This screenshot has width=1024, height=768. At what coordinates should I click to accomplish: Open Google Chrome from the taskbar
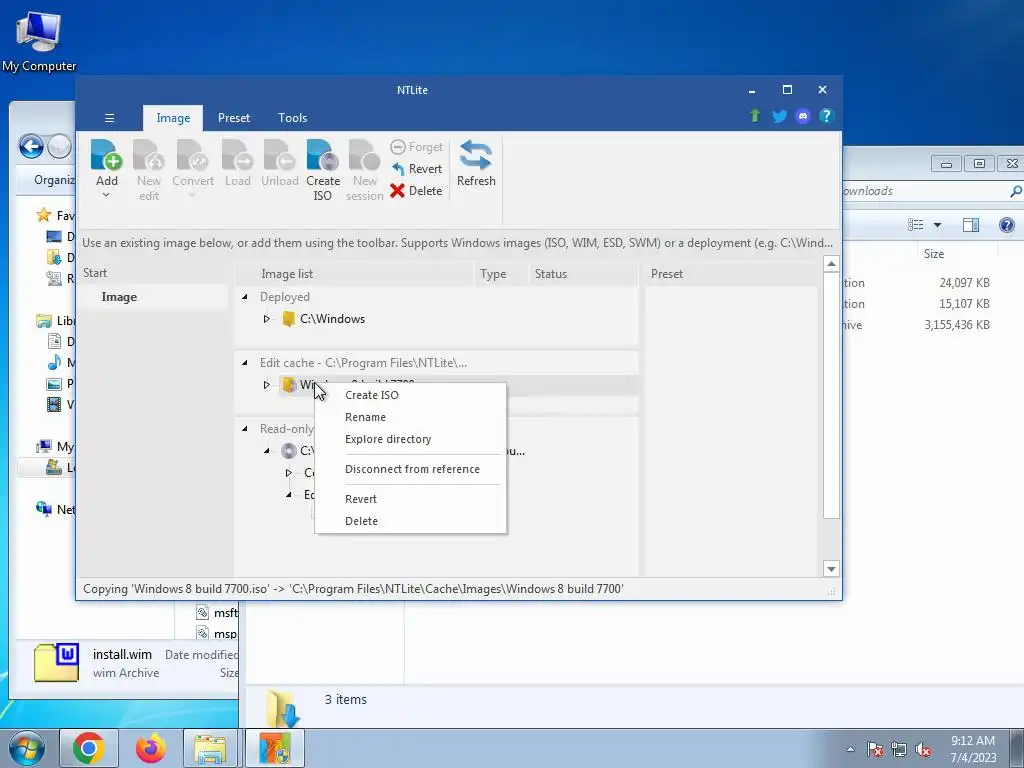[89, 748]
